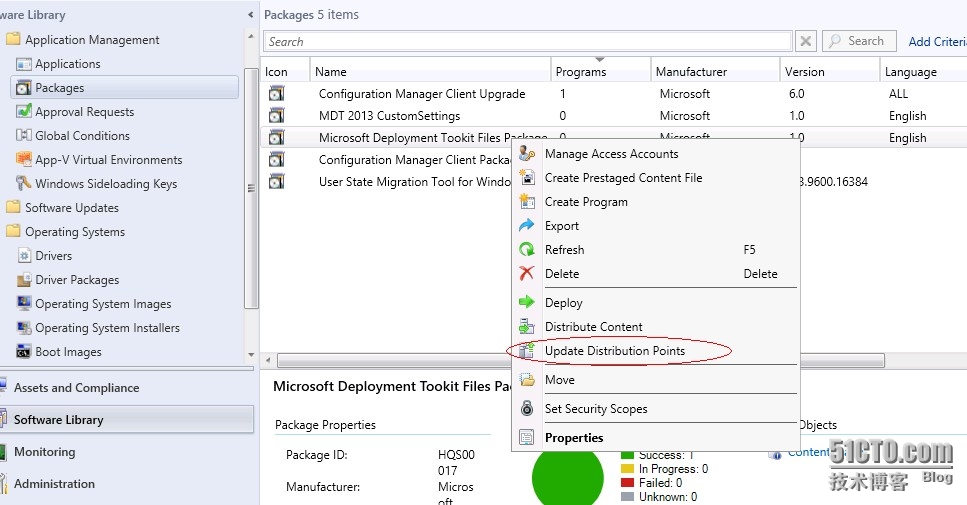The width and height of the screenshot is (967, 505).
Task: Click the green Refresh icon in the context menu
Action: click(x=527, y=250)
